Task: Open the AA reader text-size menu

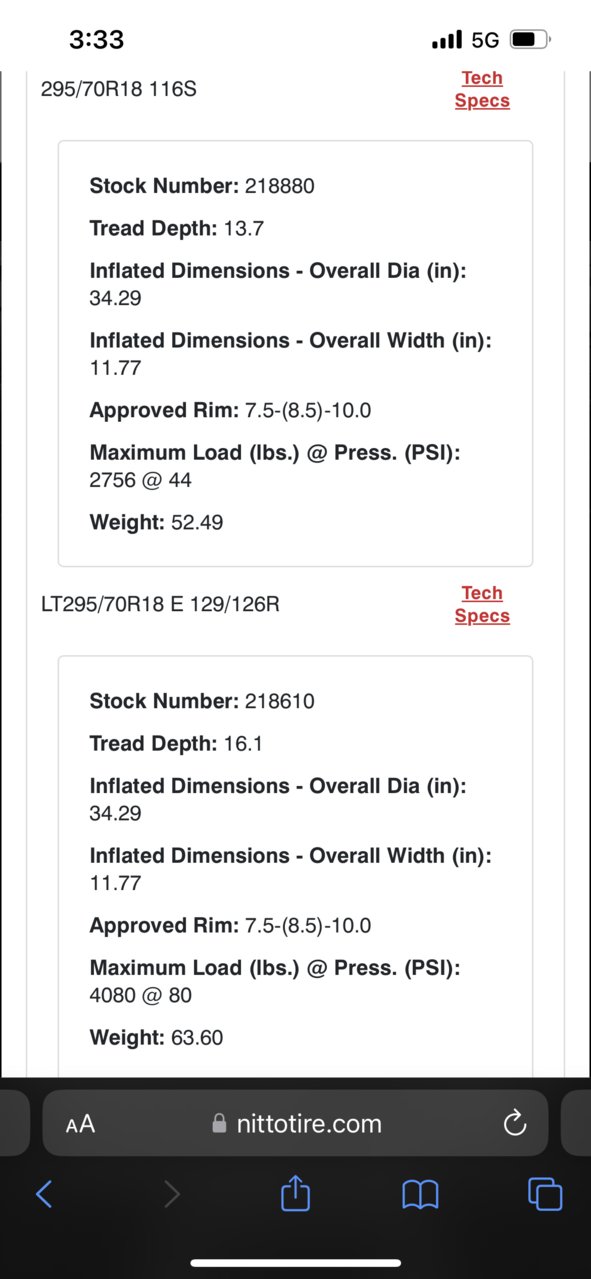Action: point(80,1124)
